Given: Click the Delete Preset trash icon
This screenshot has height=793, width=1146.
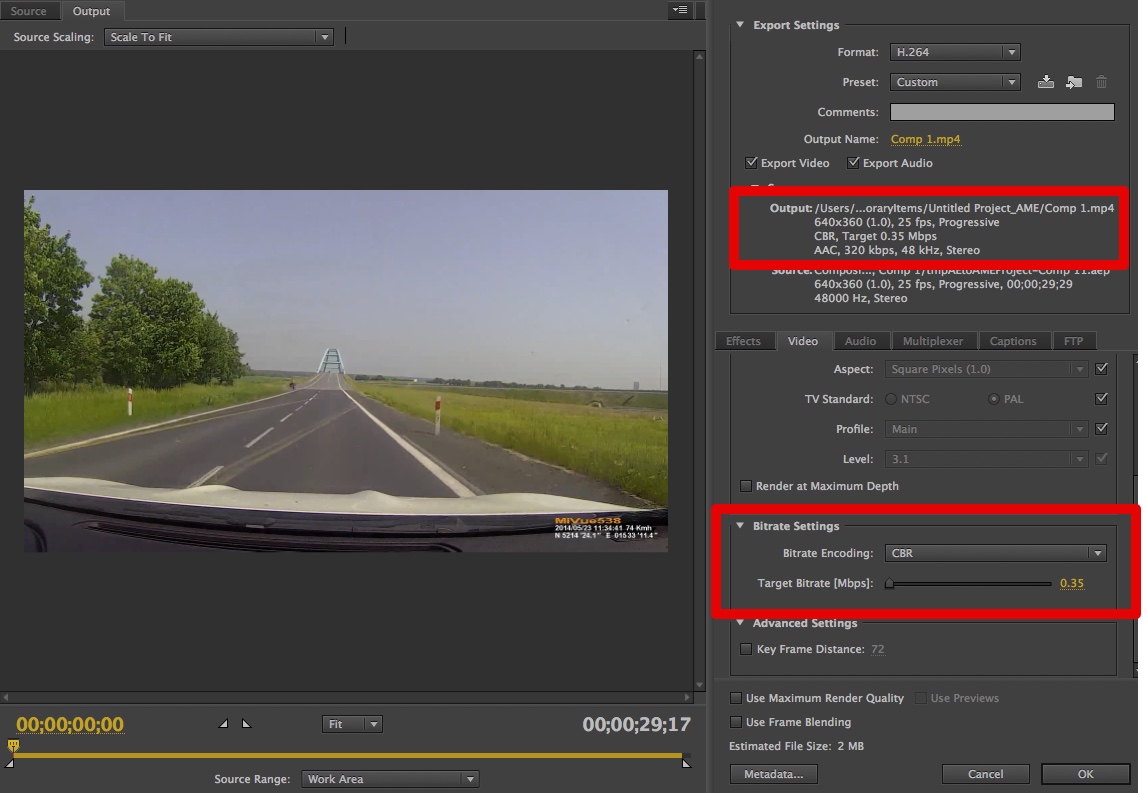Looking at the screenshot, I should [x=1101, y=82].
